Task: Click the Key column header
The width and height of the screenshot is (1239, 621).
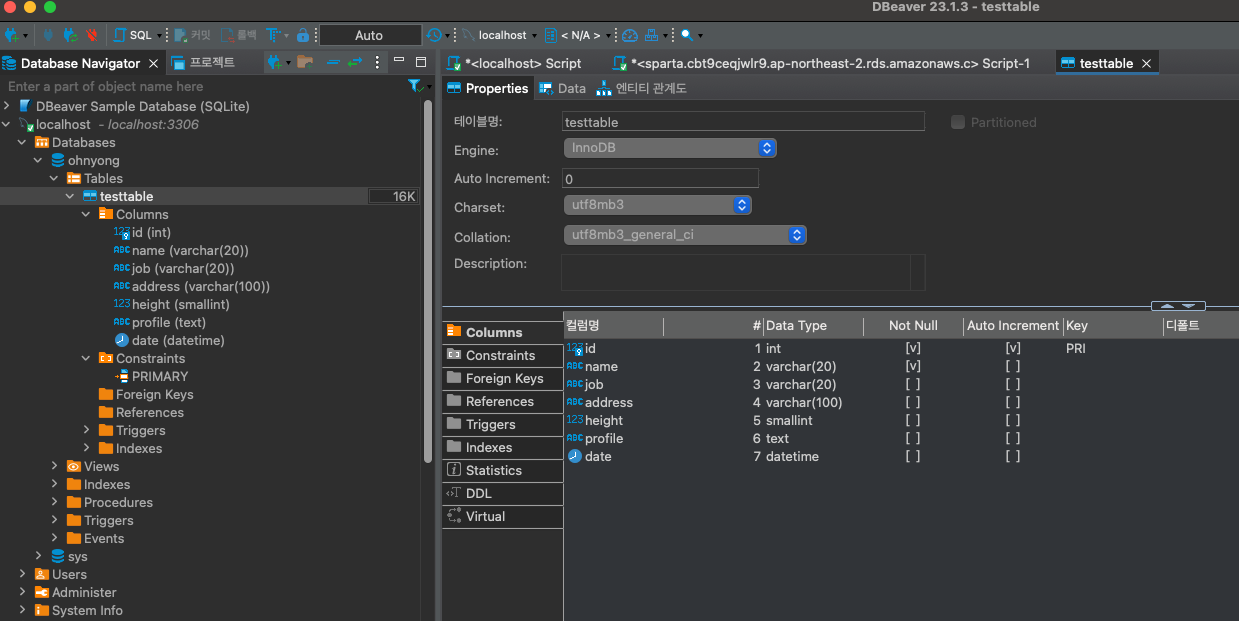Action: tap(1113, 325)
